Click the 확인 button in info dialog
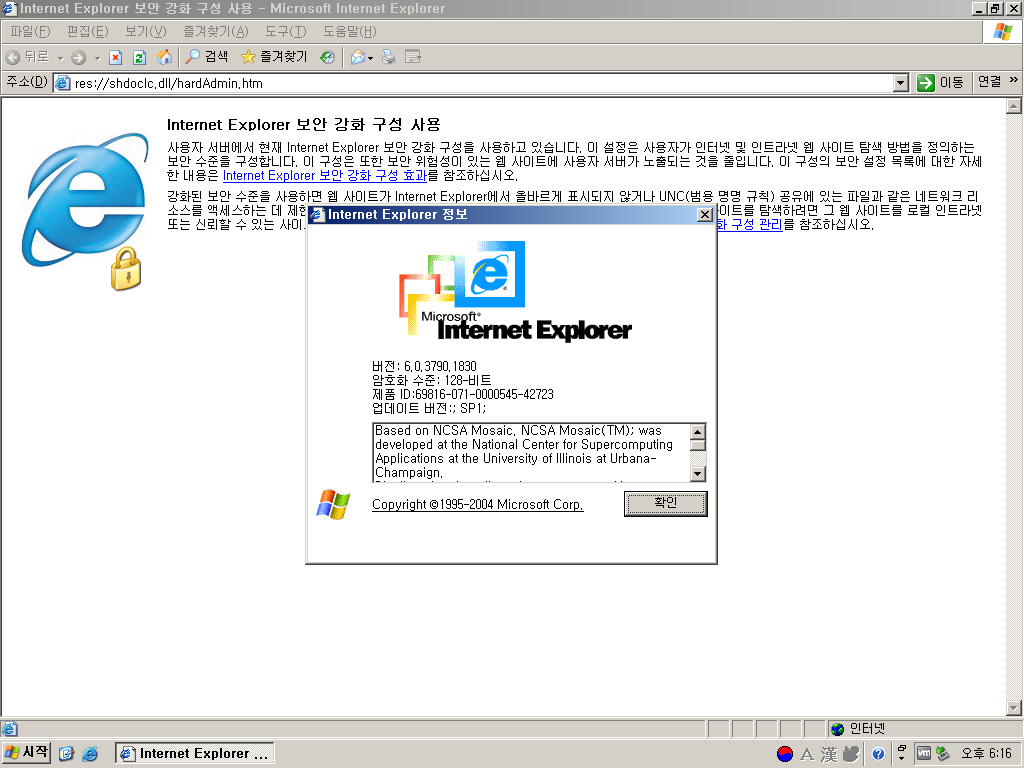The height and width of the screenshot is (768, 1024). pyautogui.click(x=665, y=503)
